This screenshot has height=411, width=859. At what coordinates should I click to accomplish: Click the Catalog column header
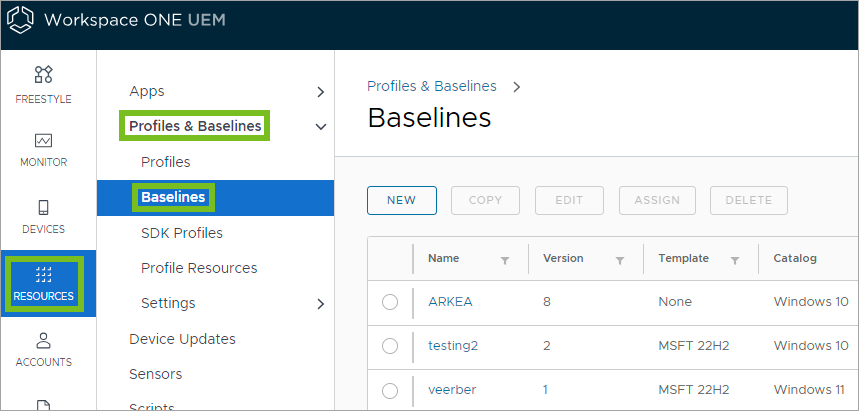(795, 258)
